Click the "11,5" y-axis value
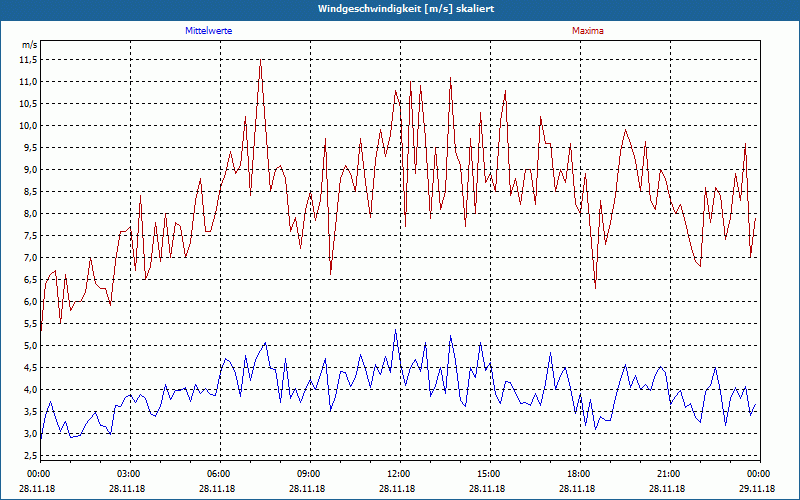The height and width of the screenshot is (500, 800). tap(29, 60)
